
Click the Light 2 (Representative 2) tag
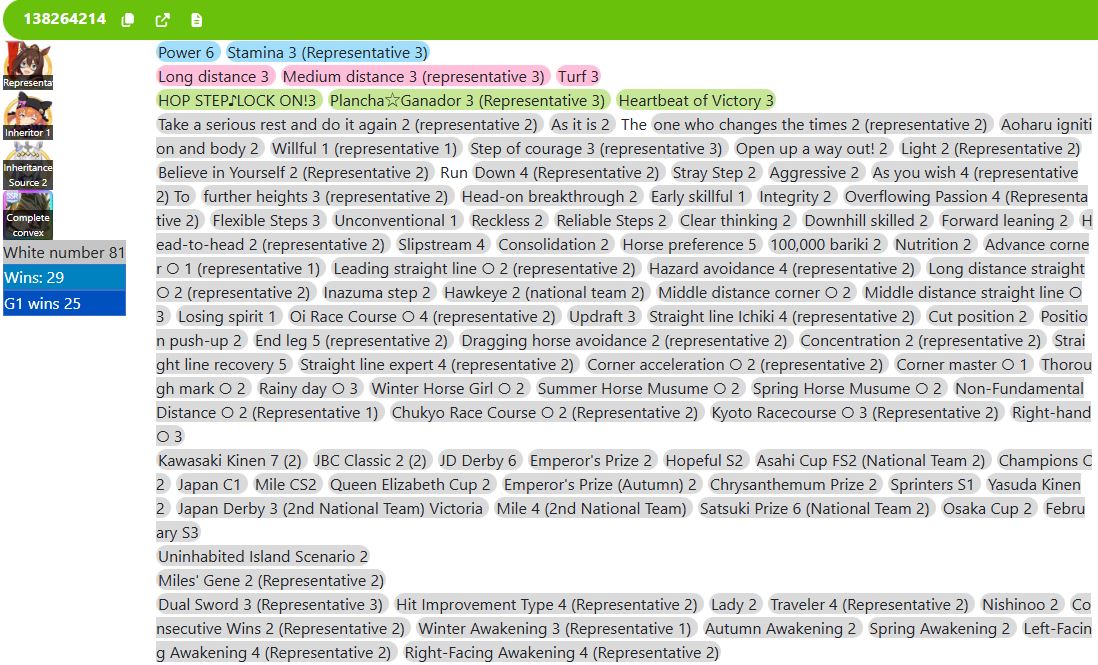[991, 148]
